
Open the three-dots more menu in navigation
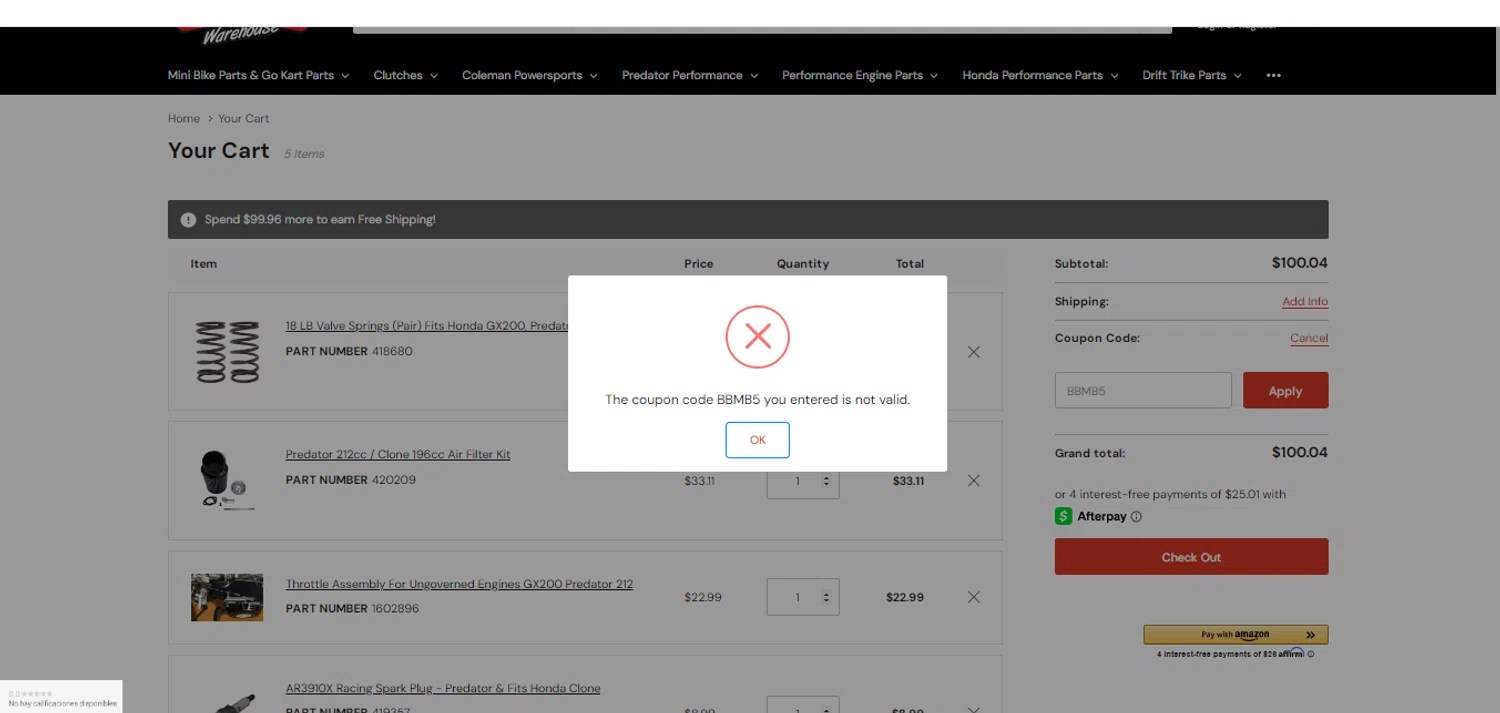tap(1273, 75)
